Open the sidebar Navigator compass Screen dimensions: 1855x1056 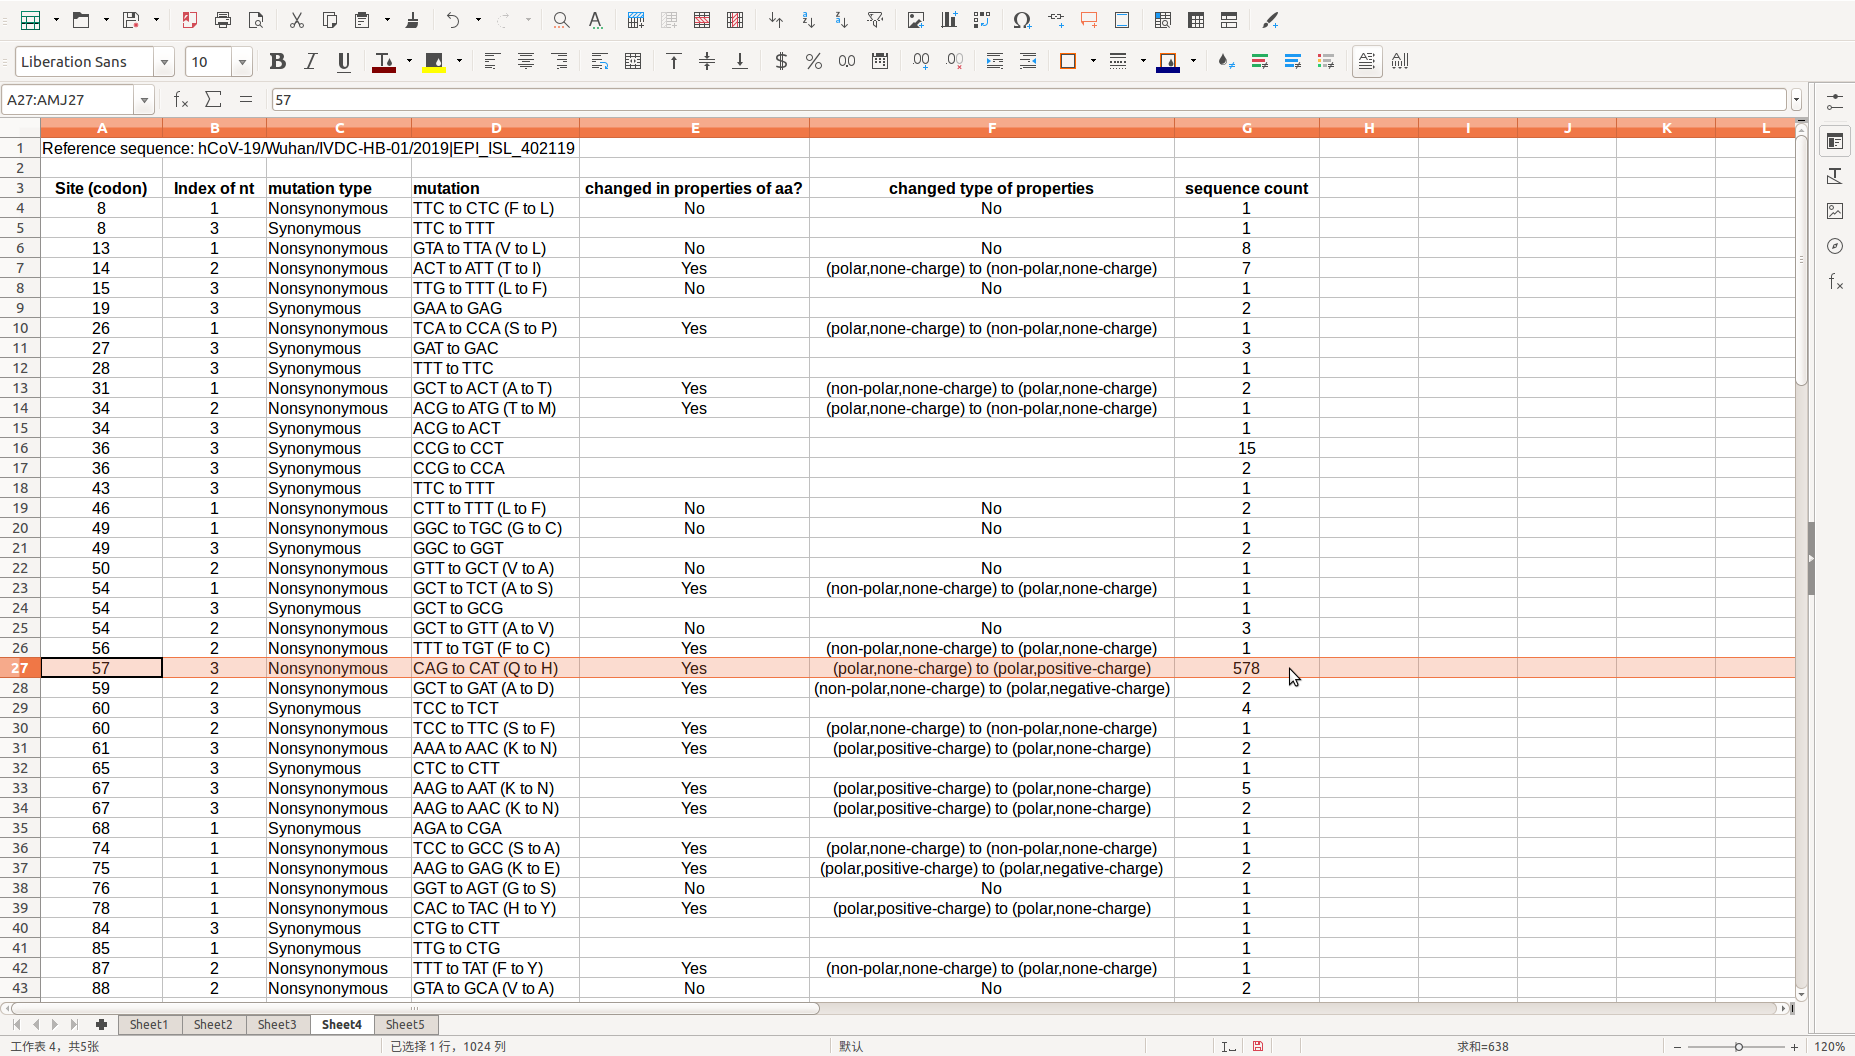(1835, 246)
